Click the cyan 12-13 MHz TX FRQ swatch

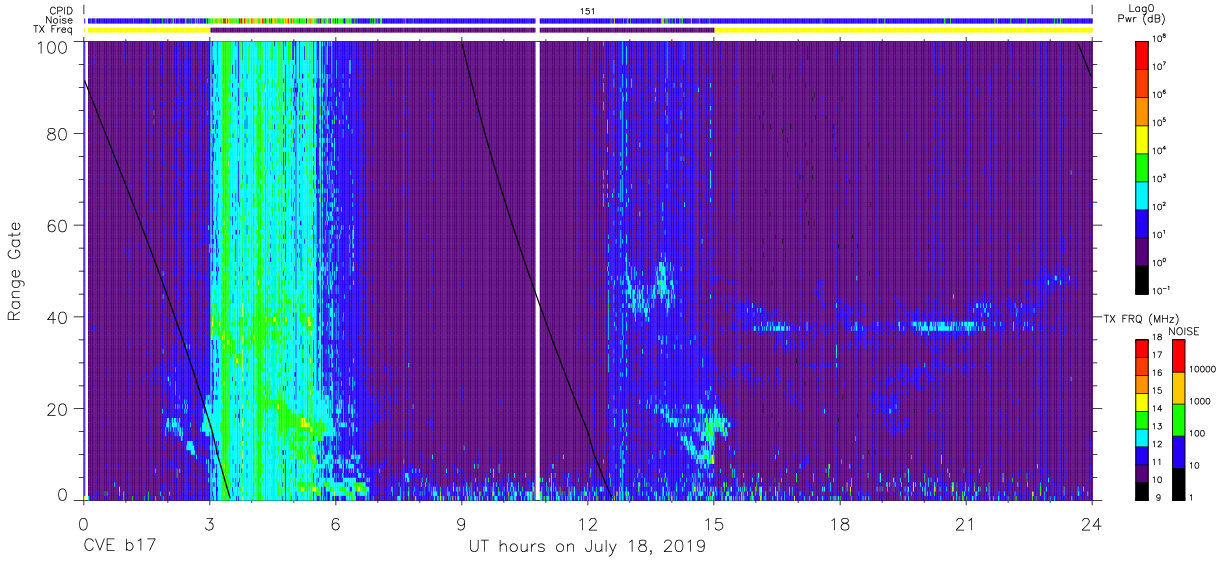tap(1143, 438)
